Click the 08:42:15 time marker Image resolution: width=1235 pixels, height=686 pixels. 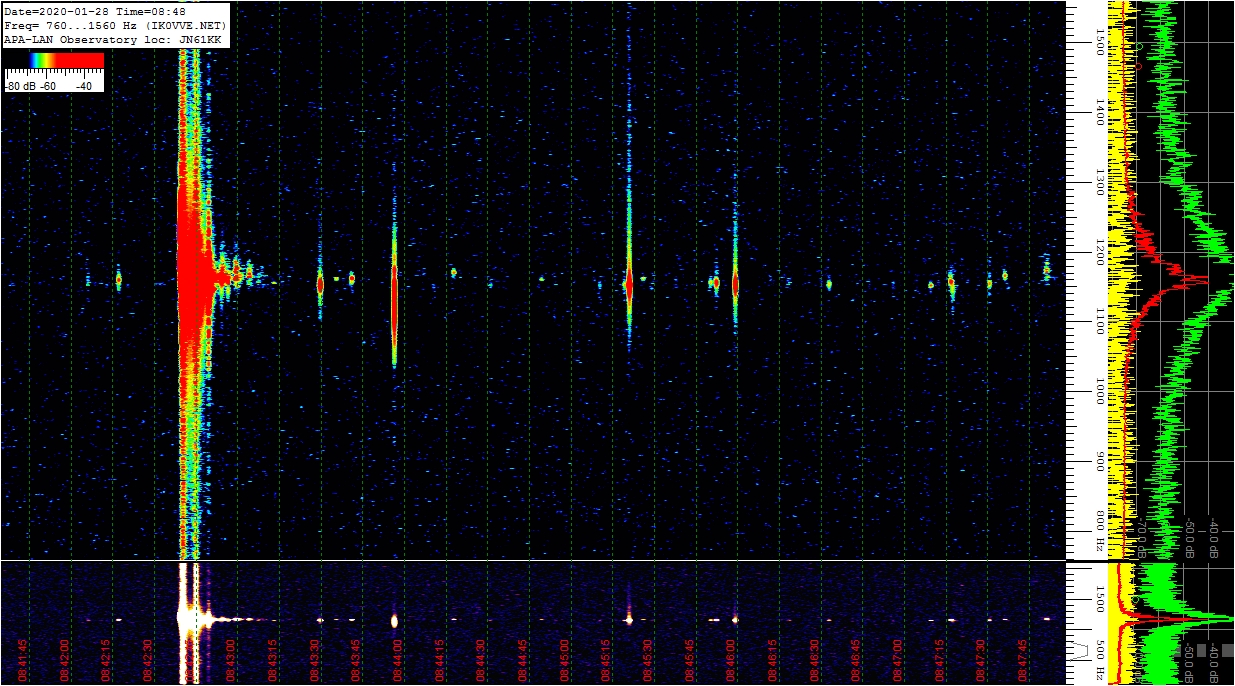pyautogui.click(x=105, y=660)
